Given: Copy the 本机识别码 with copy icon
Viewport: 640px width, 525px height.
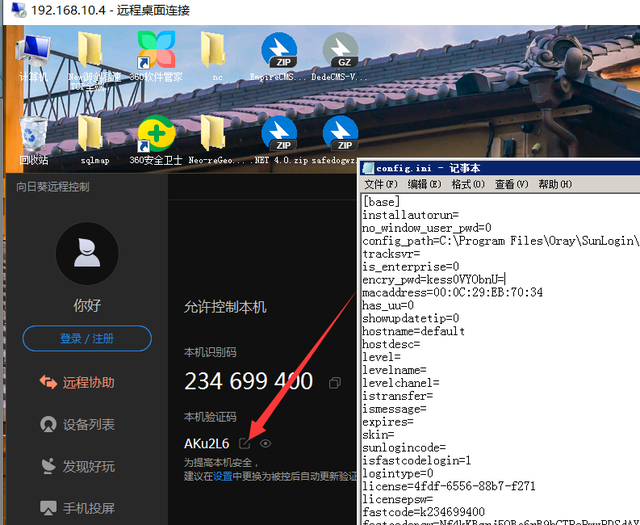Looking at the screenshot, I should [335, 383].
